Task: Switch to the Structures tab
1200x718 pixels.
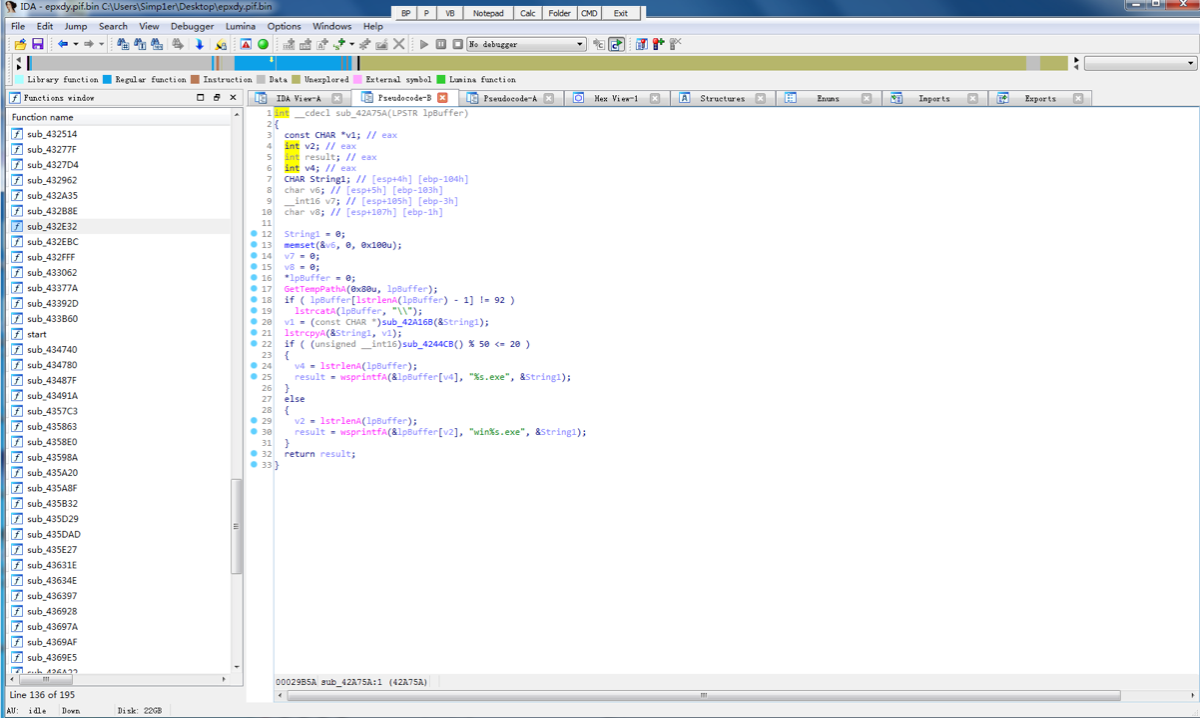Action: point(722,98)
